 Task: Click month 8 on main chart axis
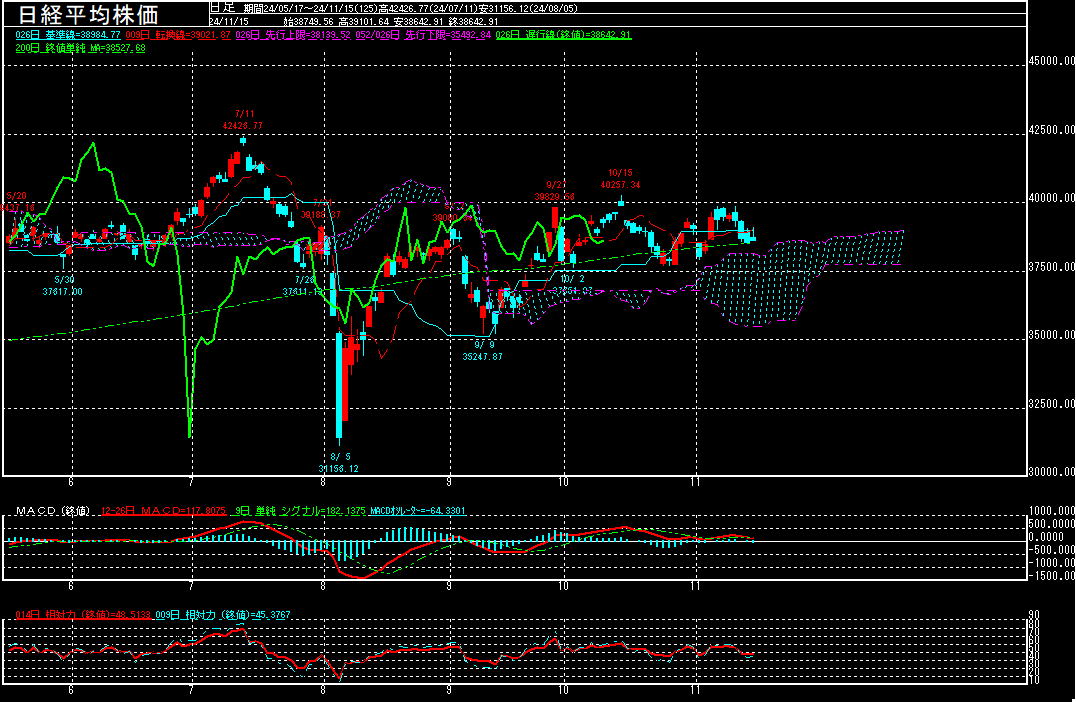pyautogui.click(x=323, y=482)
